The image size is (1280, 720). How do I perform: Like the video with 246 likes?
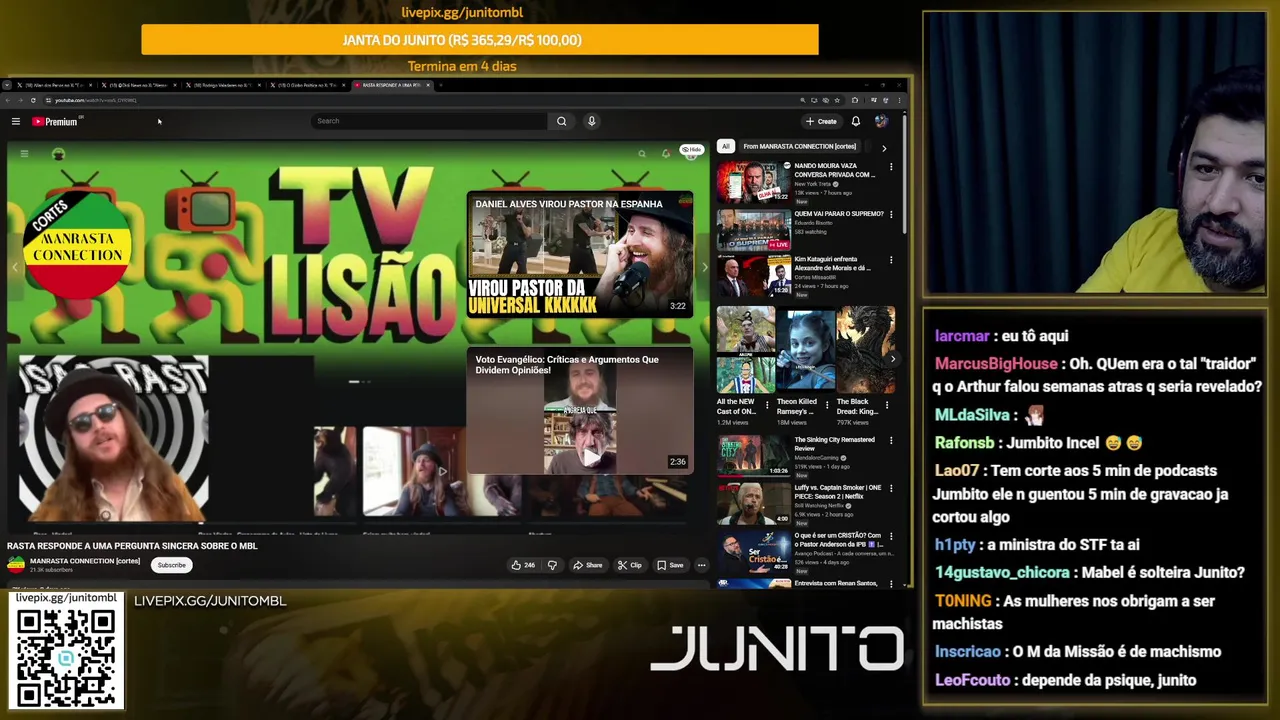coord(523,565)
